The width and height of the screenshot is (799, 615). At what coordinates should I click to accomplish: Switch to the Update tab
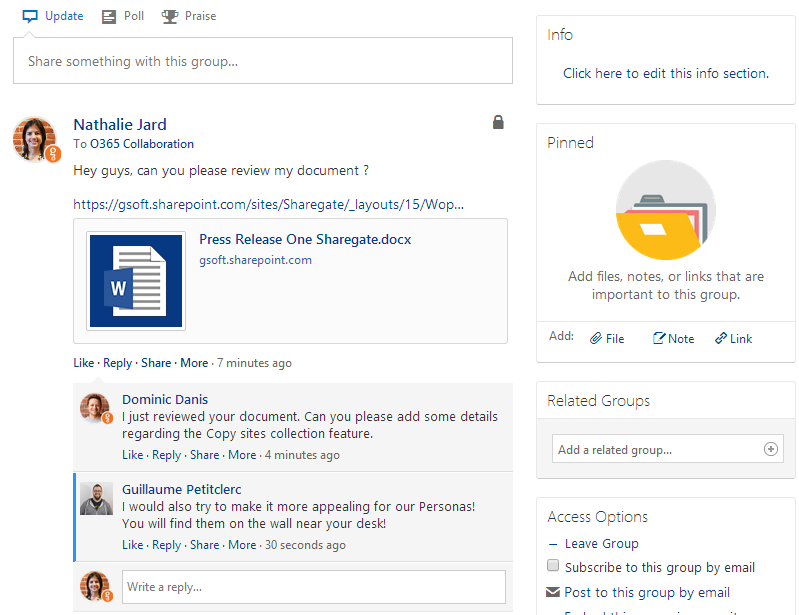53,16
